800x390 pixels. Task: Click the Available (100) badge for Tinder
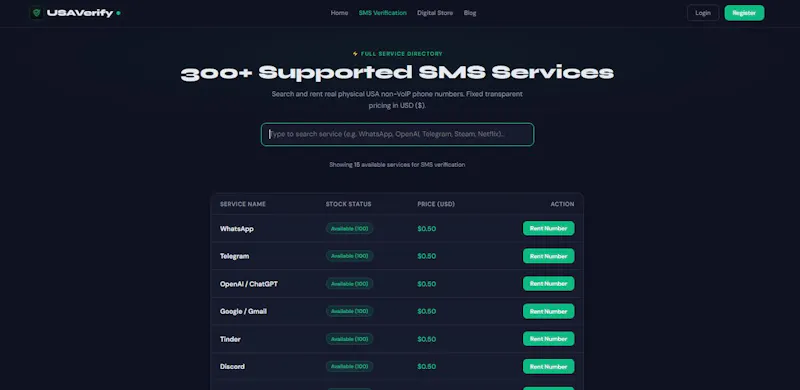[349, 338]
